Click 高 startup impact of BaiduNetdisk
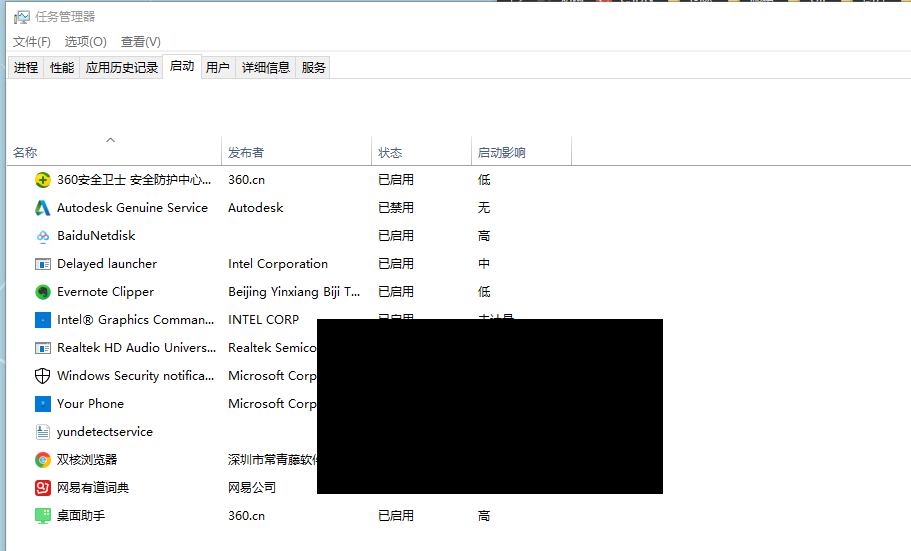Screen dimensions: 911x551 [484, 236]
